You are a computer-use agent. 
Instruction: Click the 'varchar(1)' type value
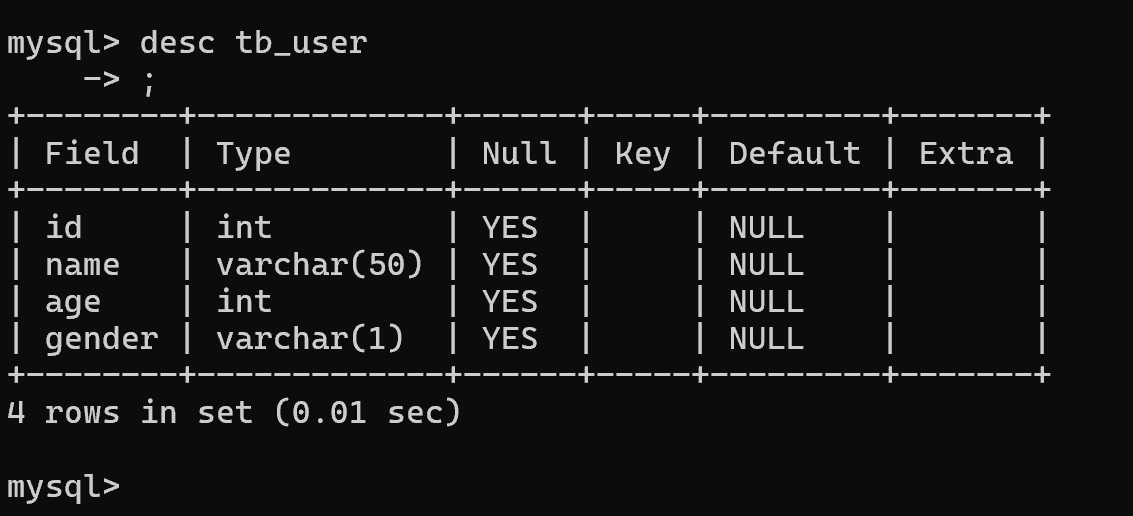[310, 339]
